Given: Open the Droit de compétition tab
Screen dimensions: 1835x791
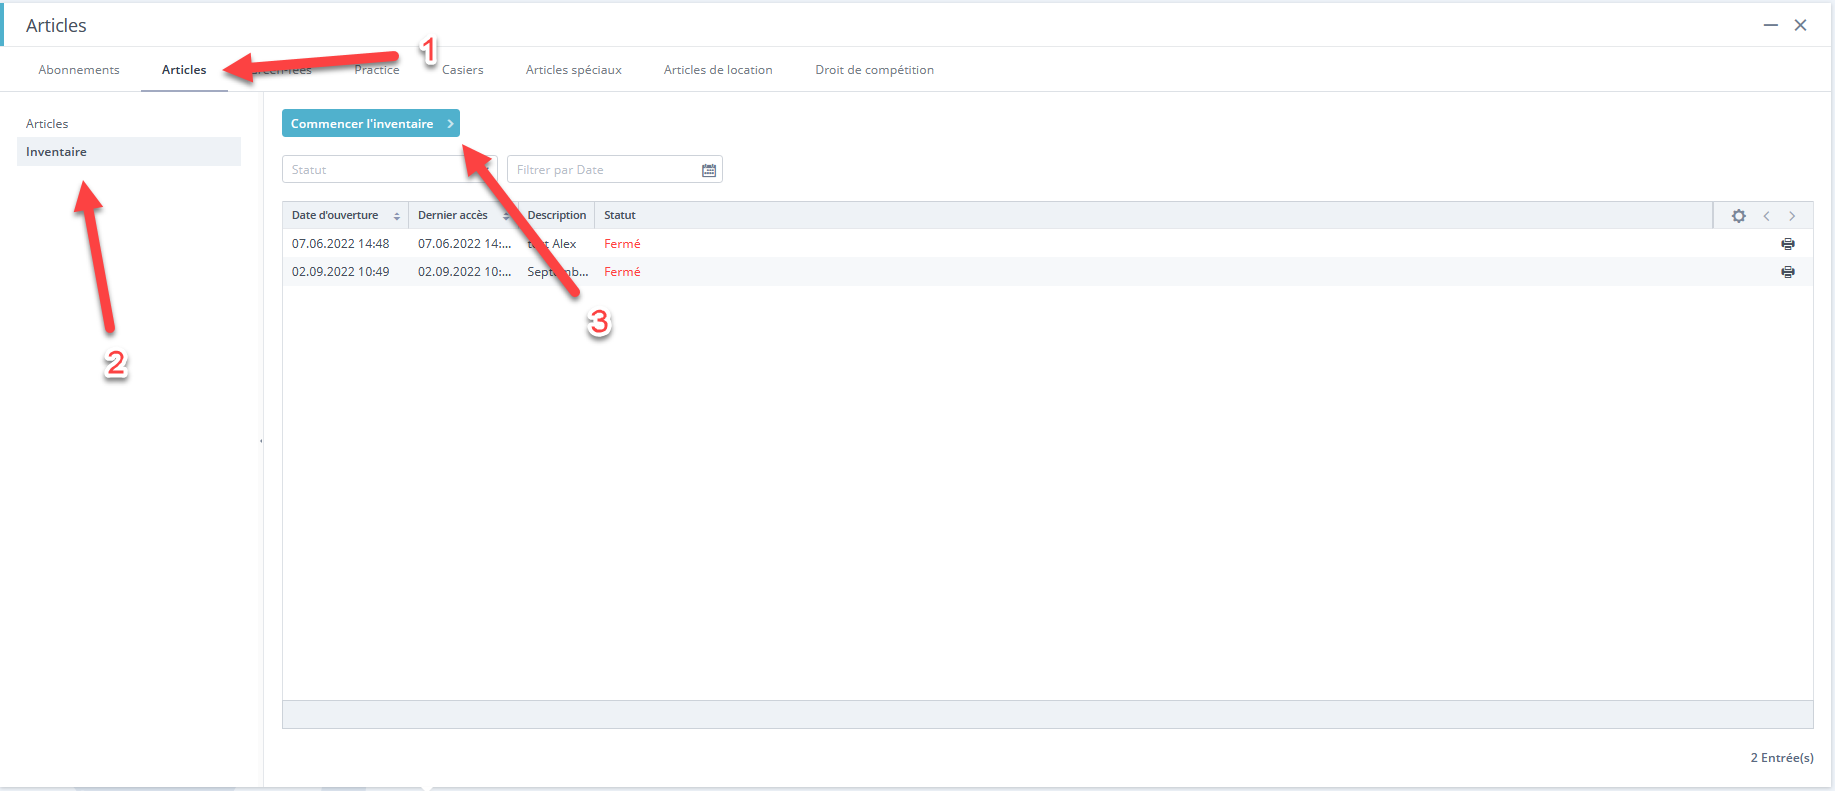Looking at the screenshot, I should 875,70.
